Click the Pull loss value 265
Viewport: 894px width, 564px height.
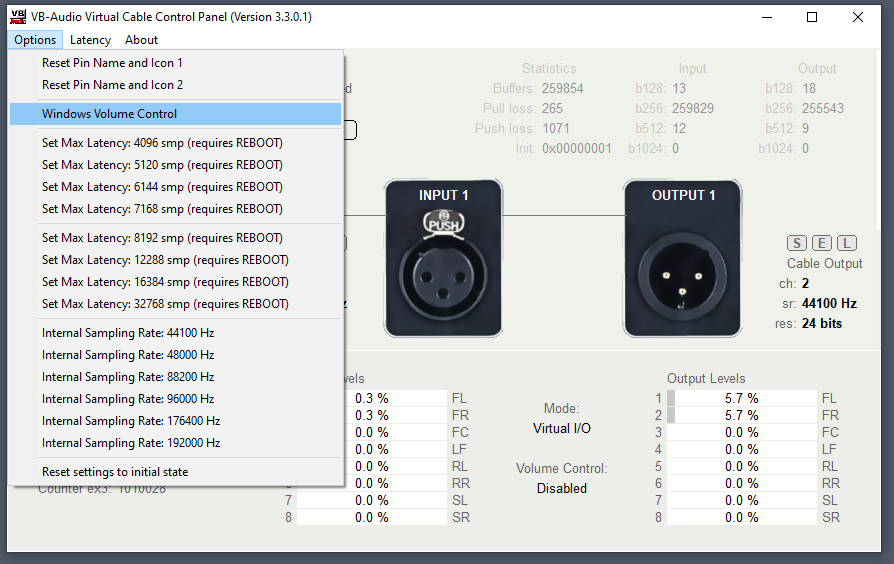tap(552, 108)
